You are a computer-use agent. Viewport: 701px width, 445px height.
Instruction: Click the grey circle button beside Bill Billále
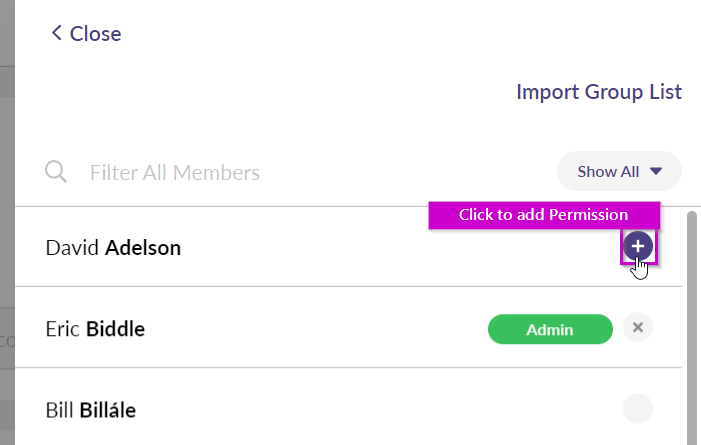tap(638, 408)
